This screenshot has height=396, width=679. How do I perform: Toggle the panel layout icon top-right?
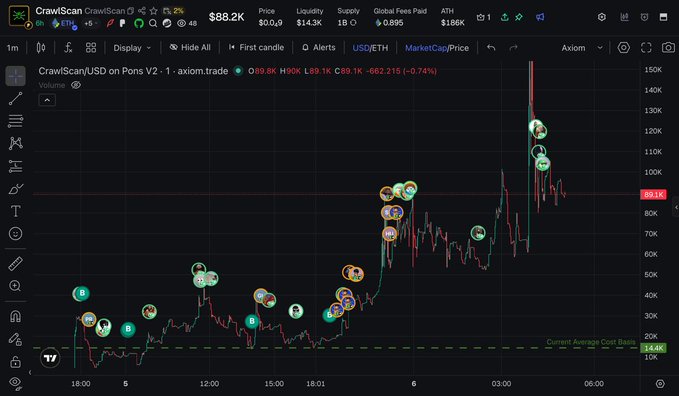663,17
